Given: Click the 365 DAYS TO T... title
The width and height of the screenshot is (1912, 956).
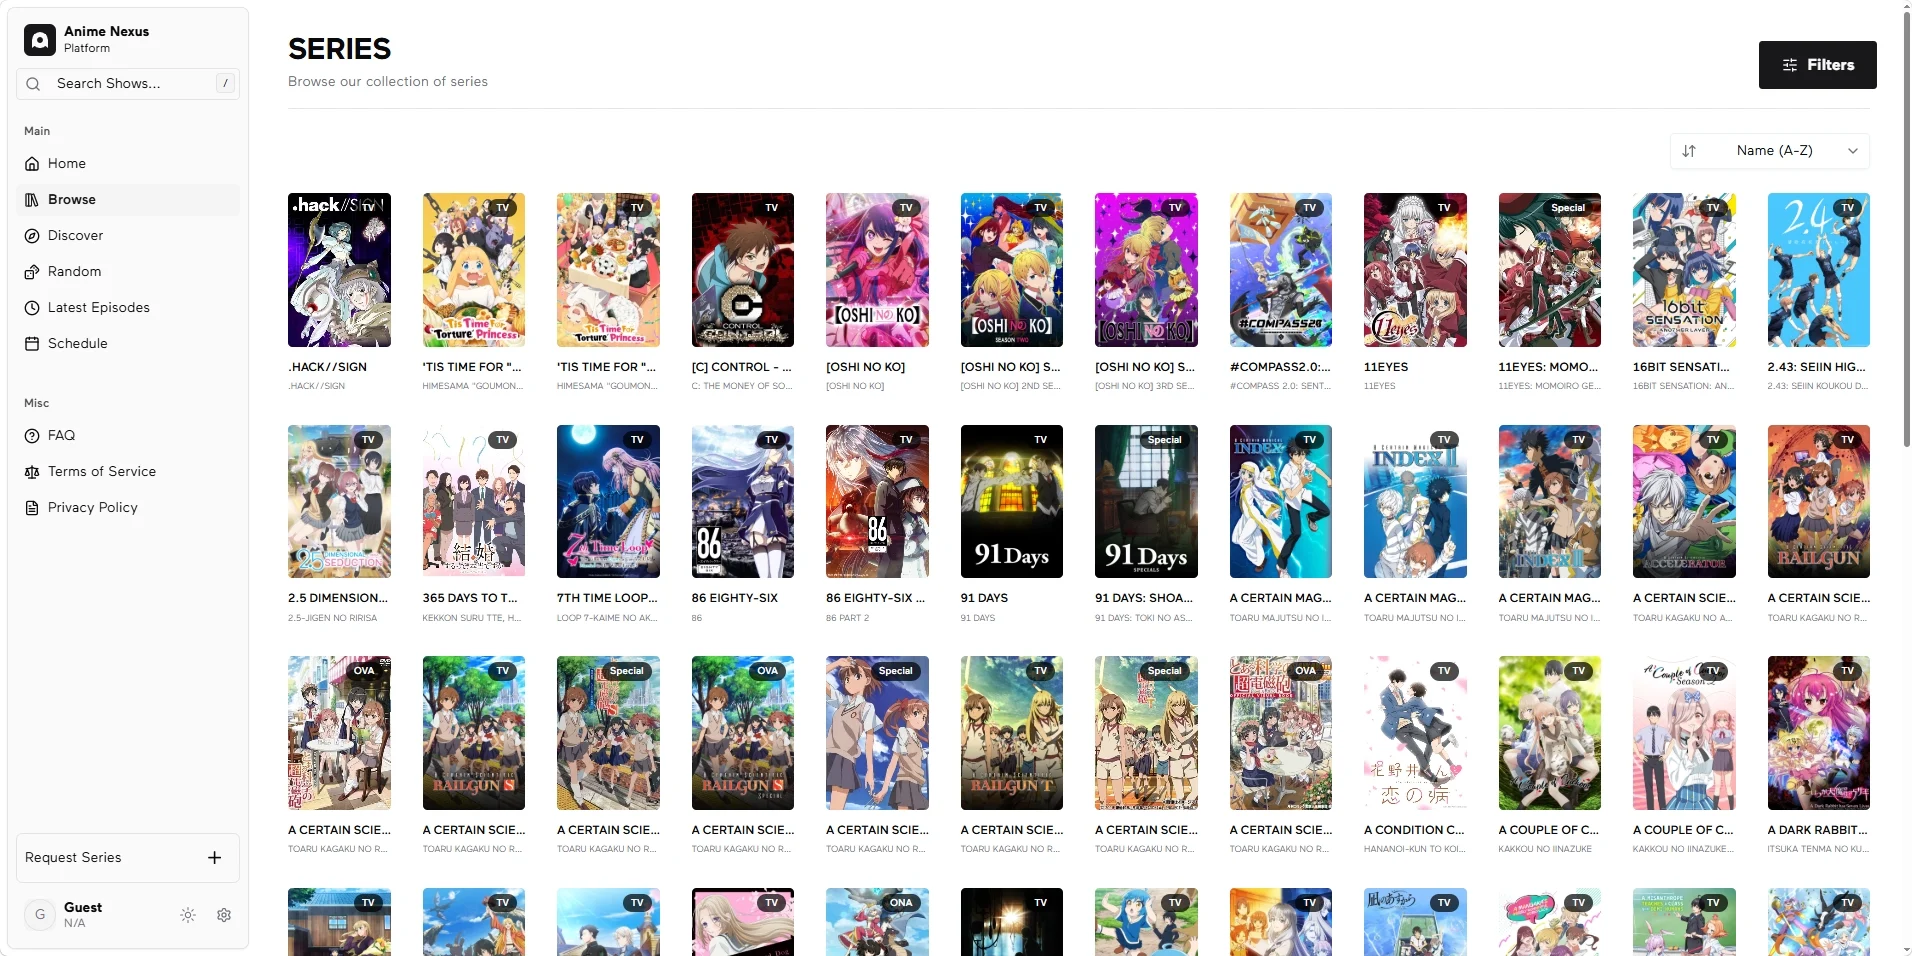Looking at the screenshot, I should (470, 598).
